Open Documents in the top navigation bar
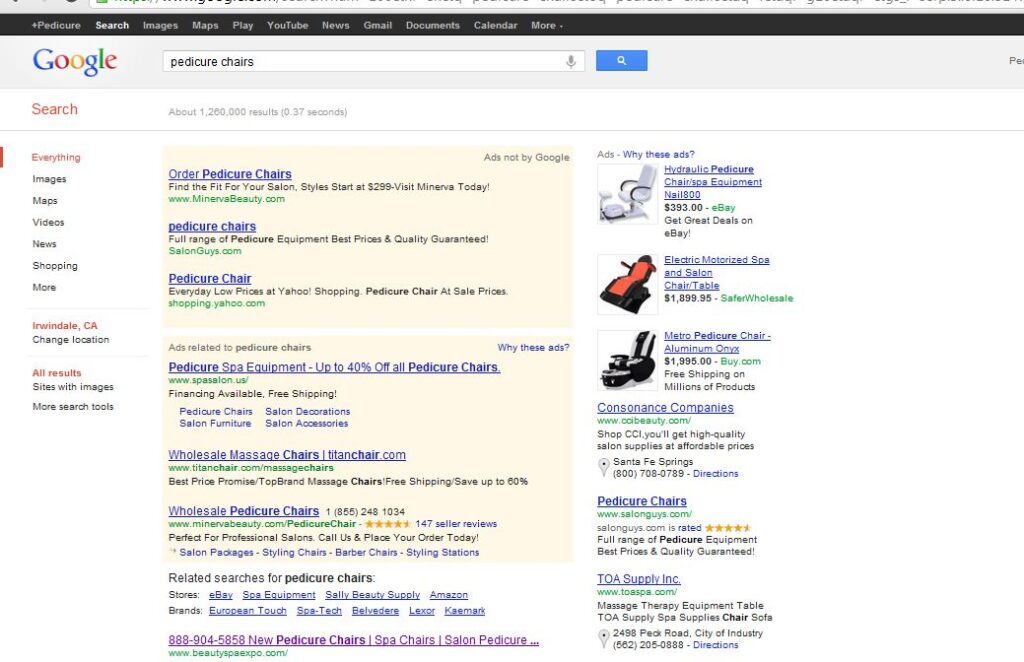Viewport: 1024px width, 662px height. 432,25
